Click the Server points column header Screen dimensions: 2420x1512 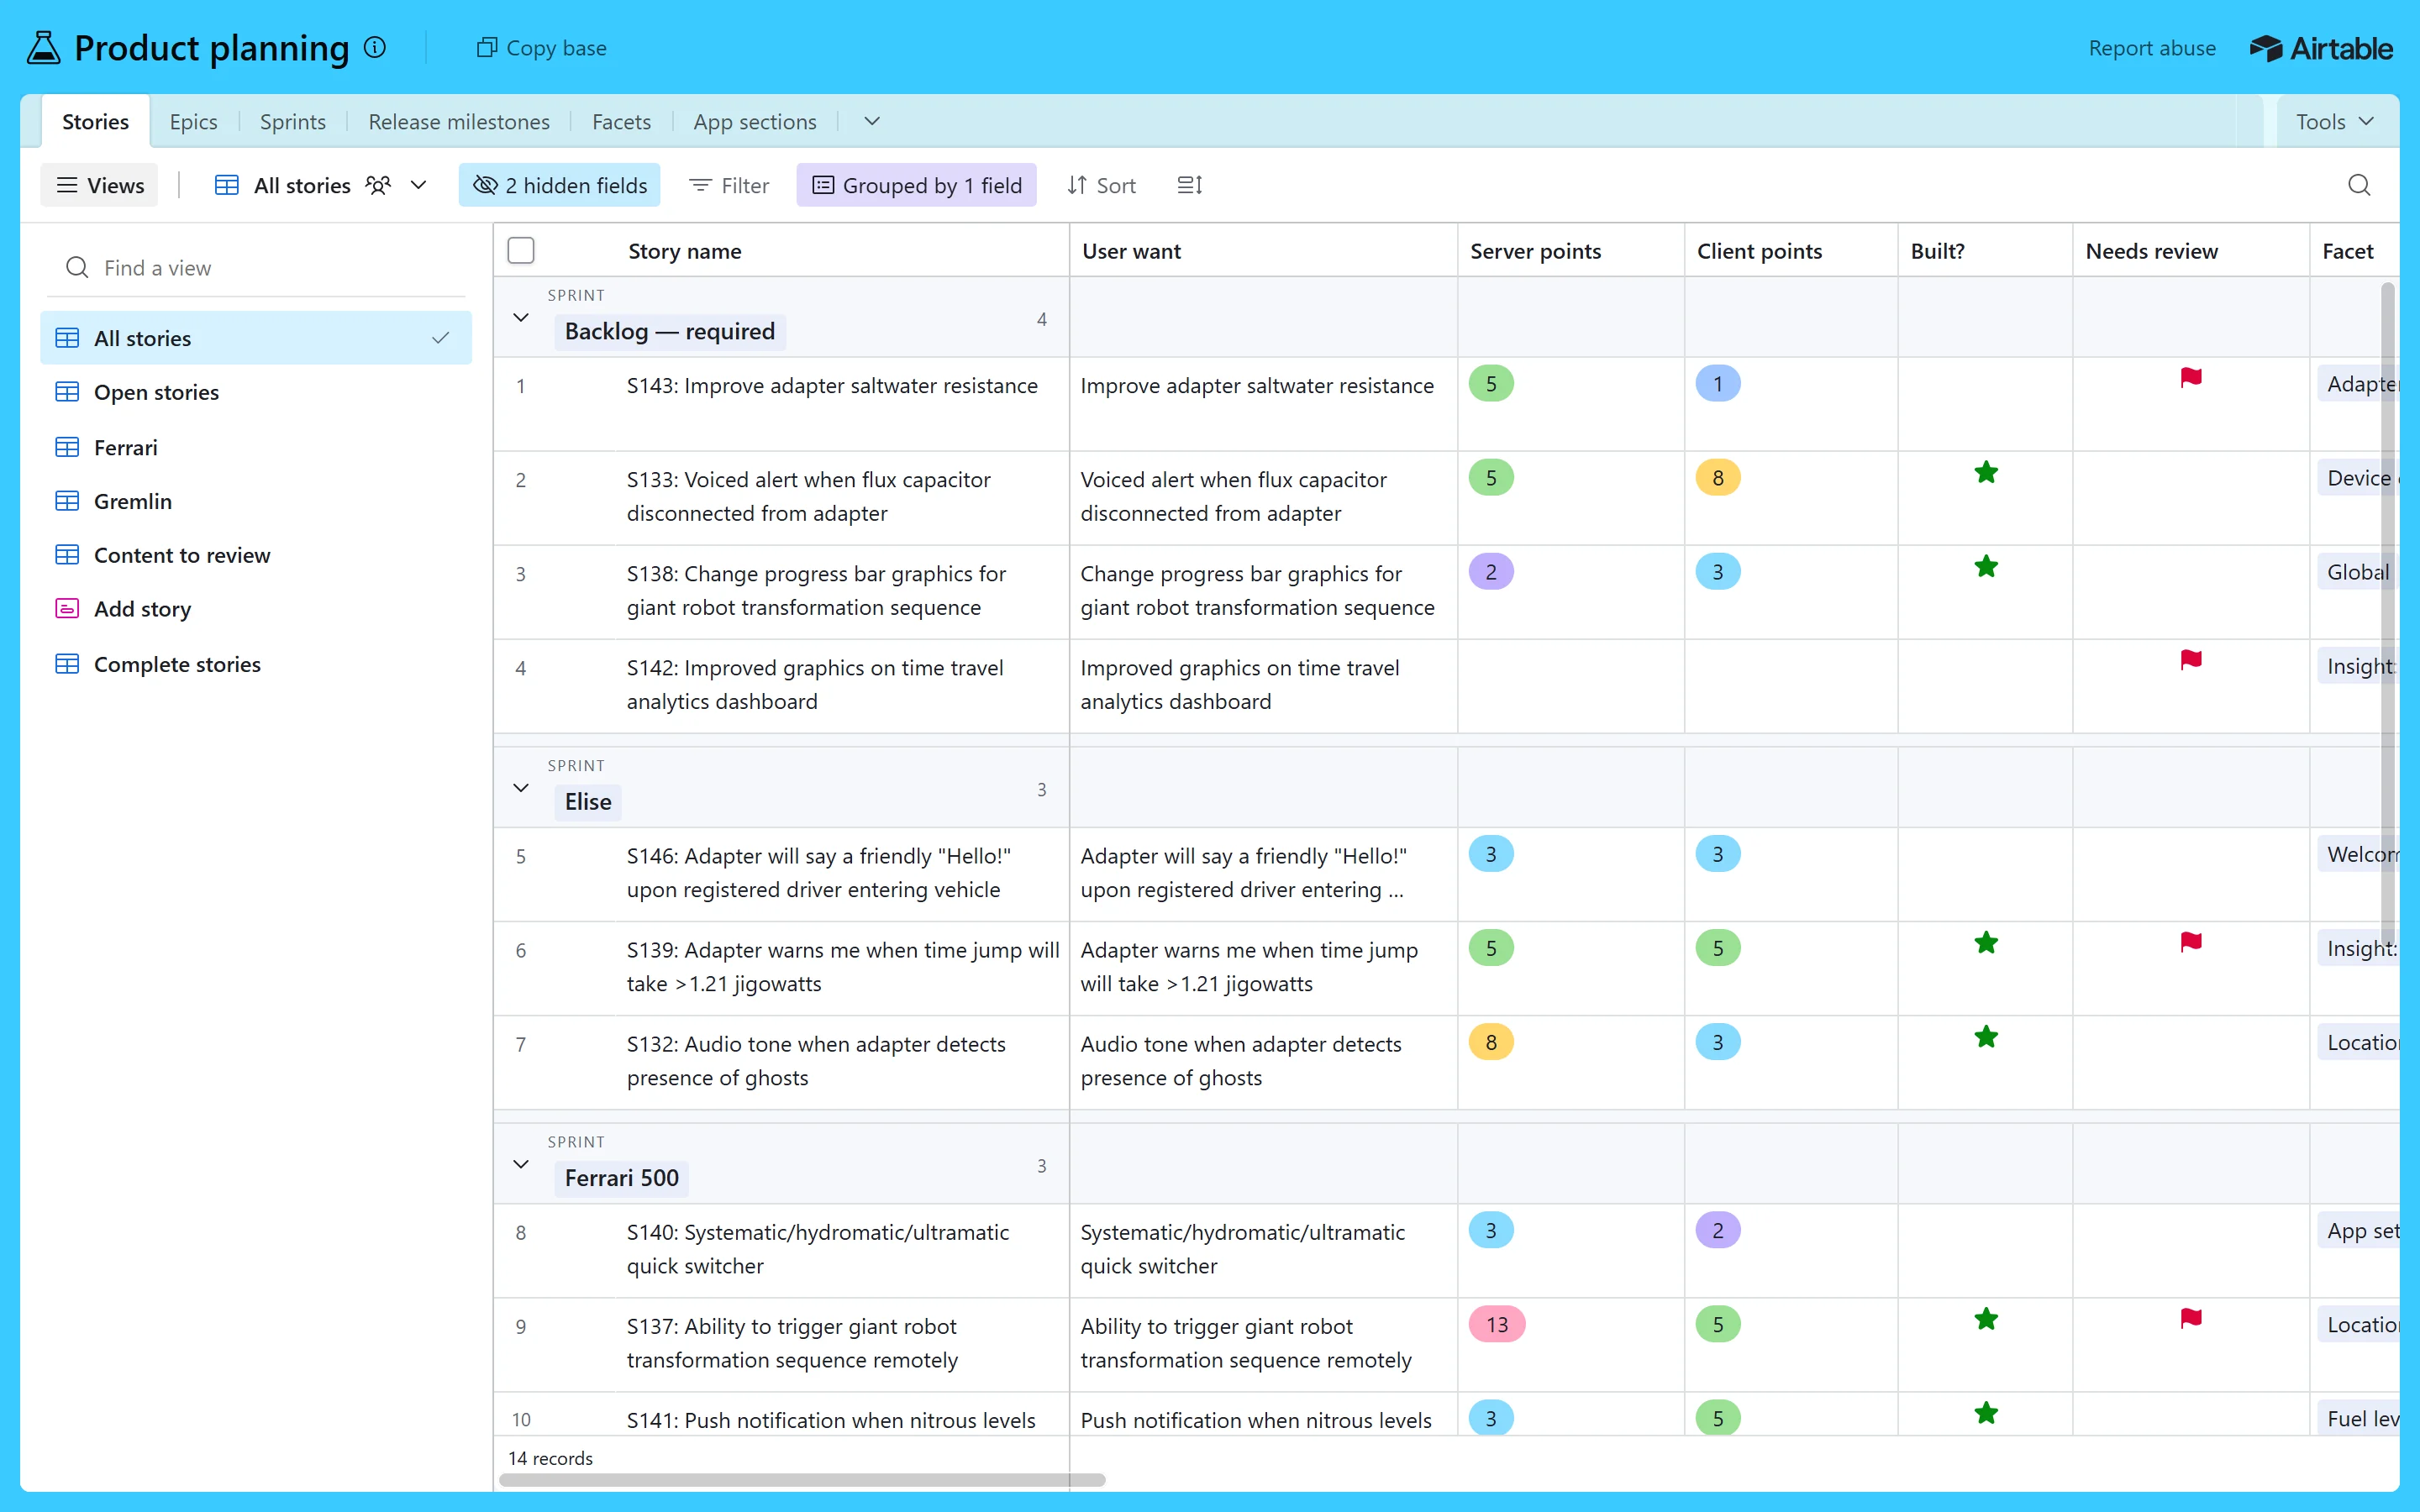pyautogui.click(x=1570, y=251)
